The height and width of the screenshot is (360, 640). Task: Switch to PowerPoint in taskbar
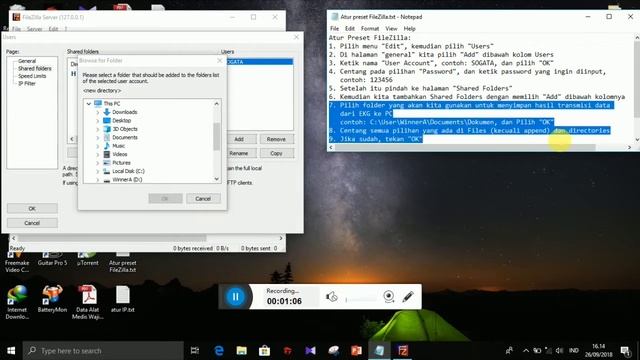coord(356,351)
